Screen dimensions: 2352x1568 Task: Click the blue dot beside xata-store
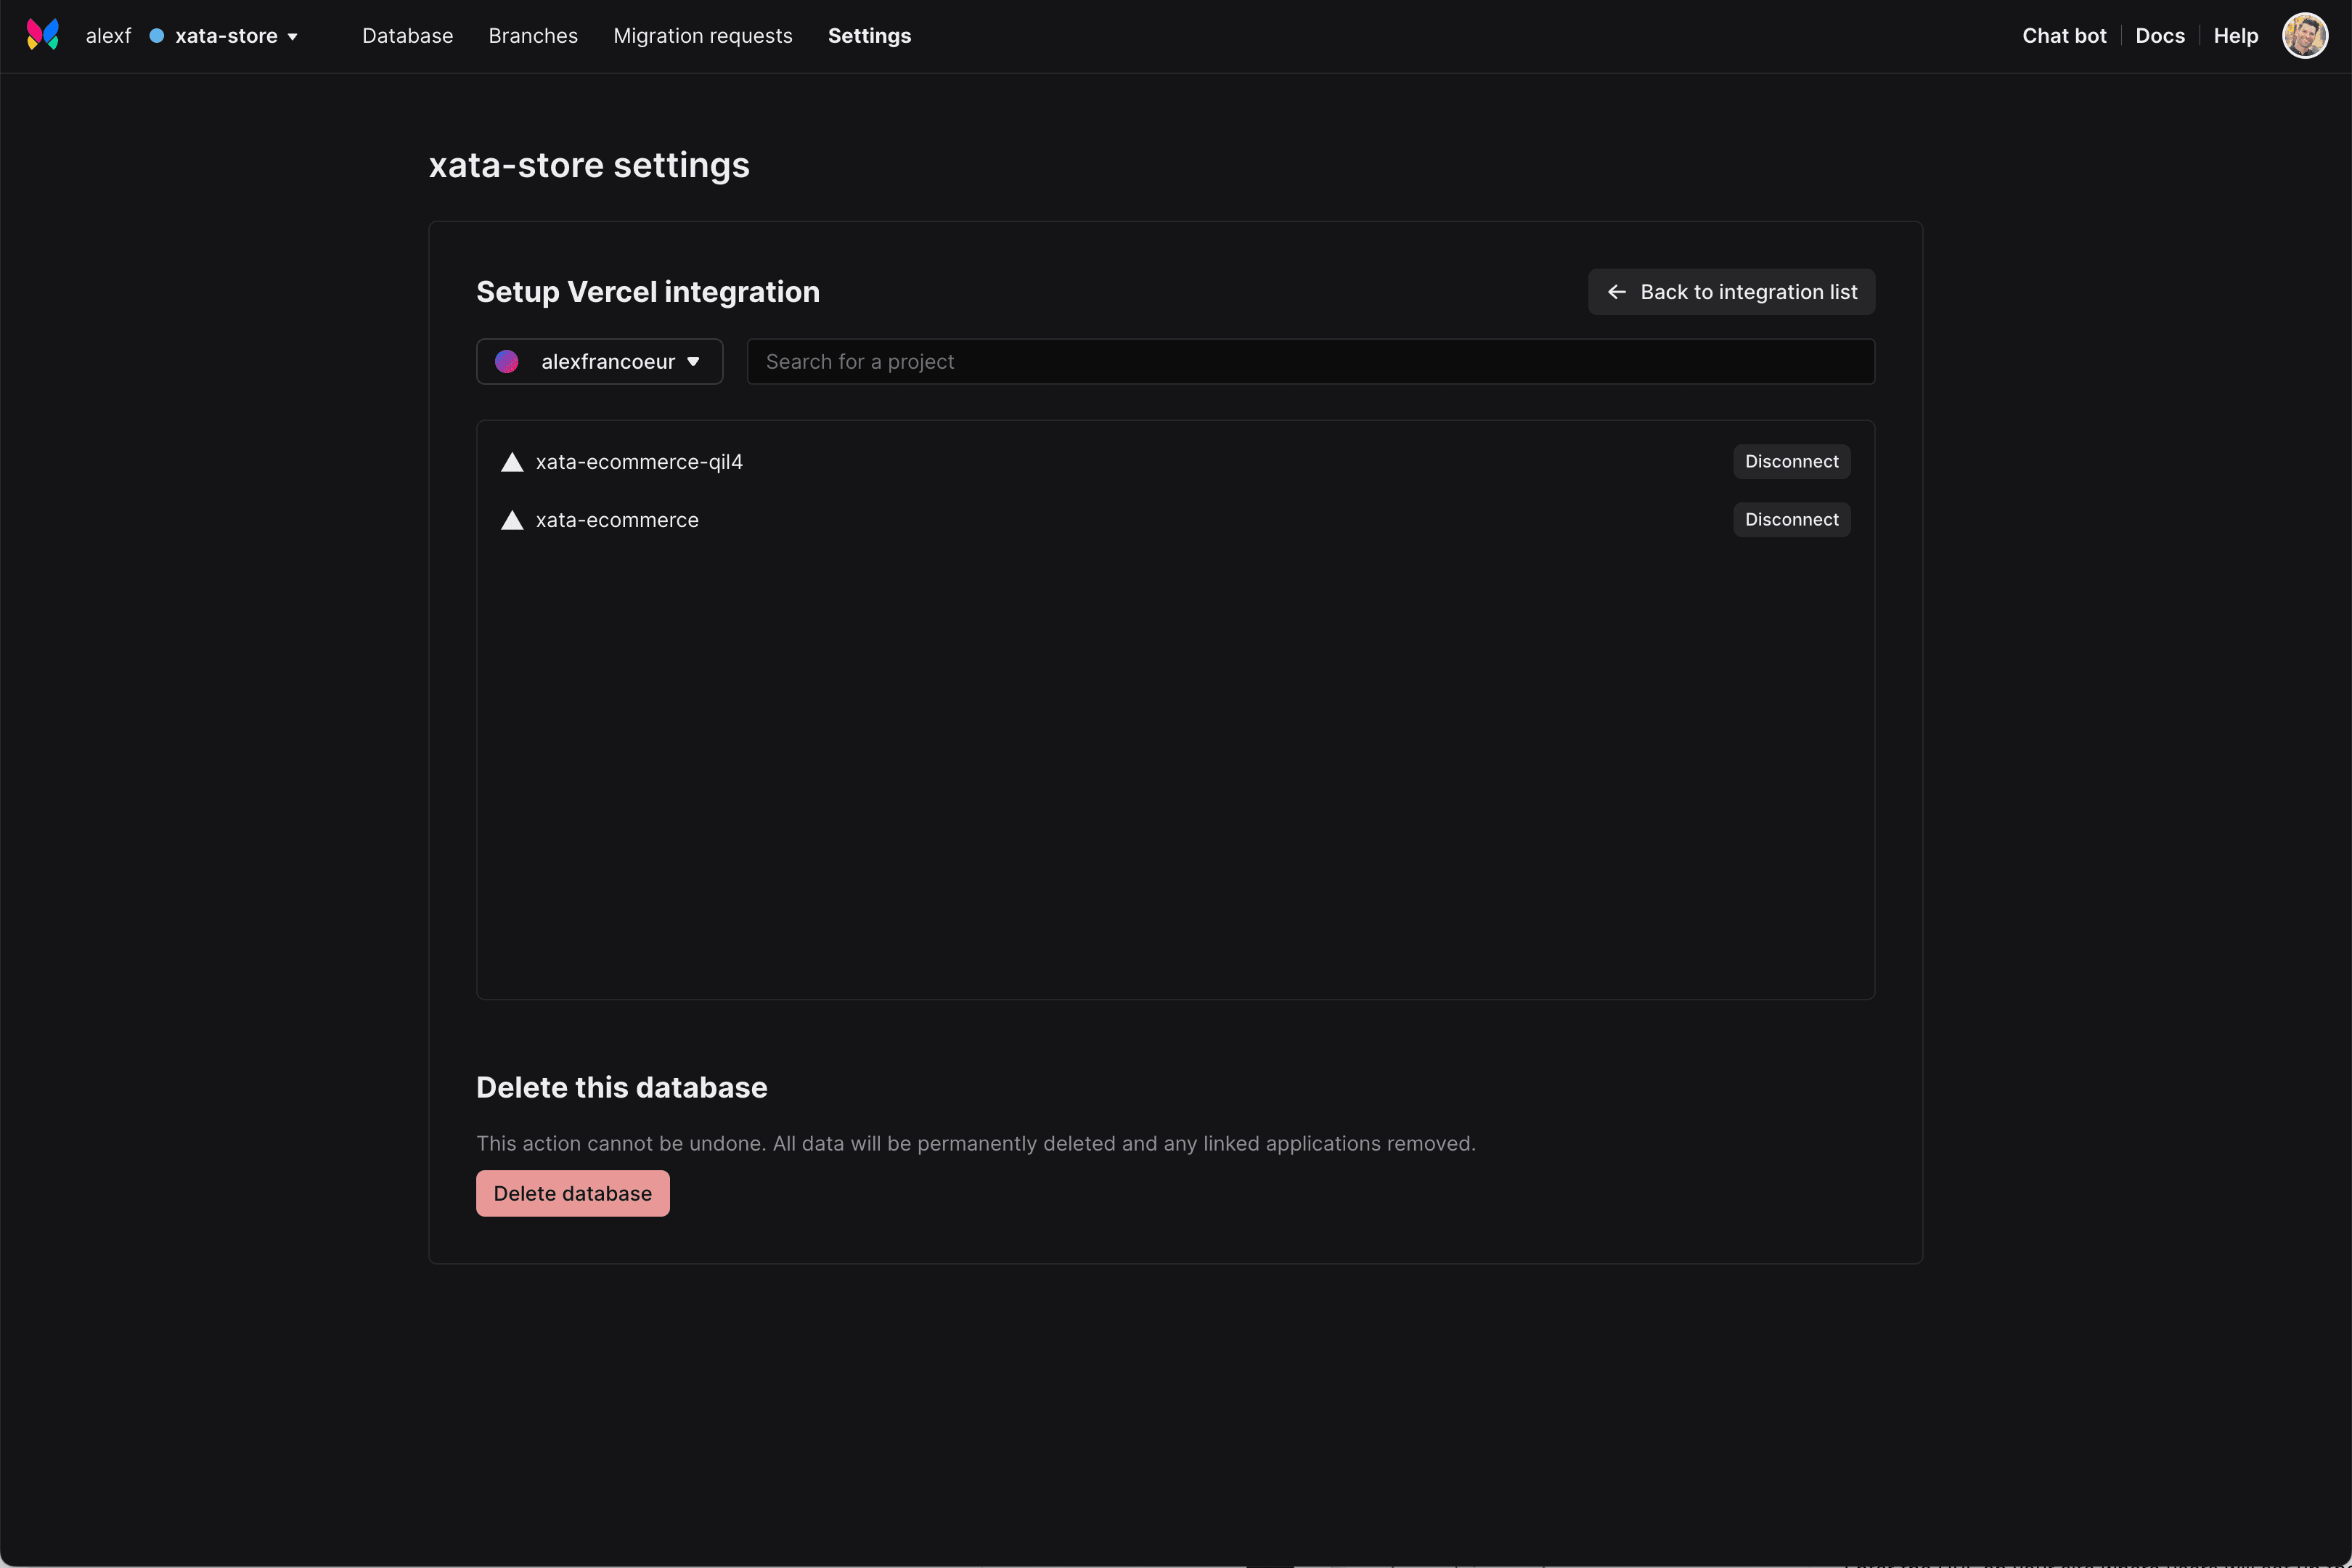(157, 36)
